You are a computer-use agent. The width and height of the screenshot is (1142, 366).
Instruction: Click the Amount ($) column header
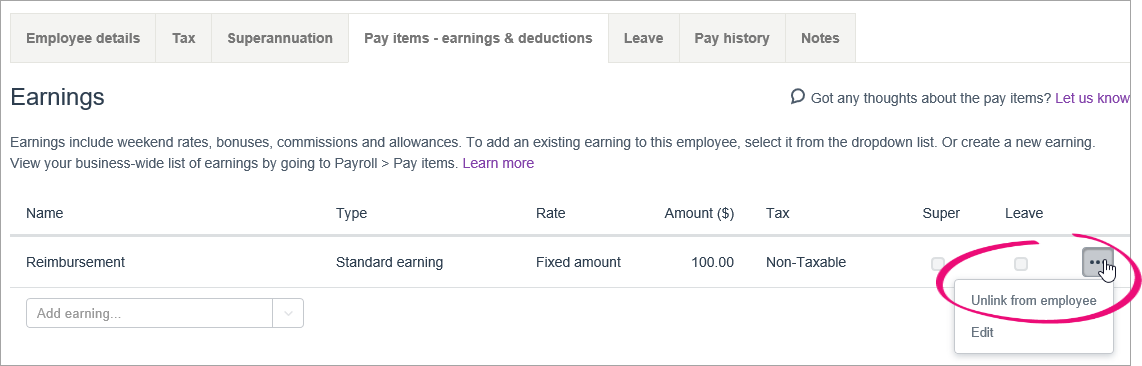(699, 213)
